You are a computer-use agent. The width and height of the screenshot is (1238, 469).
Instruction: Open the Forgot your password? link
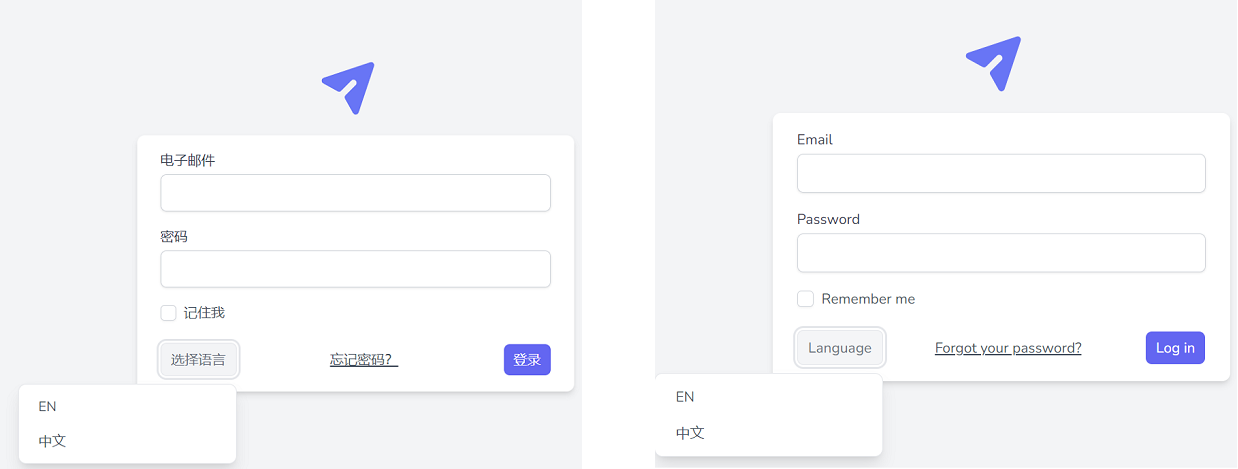pos(1008,348)
